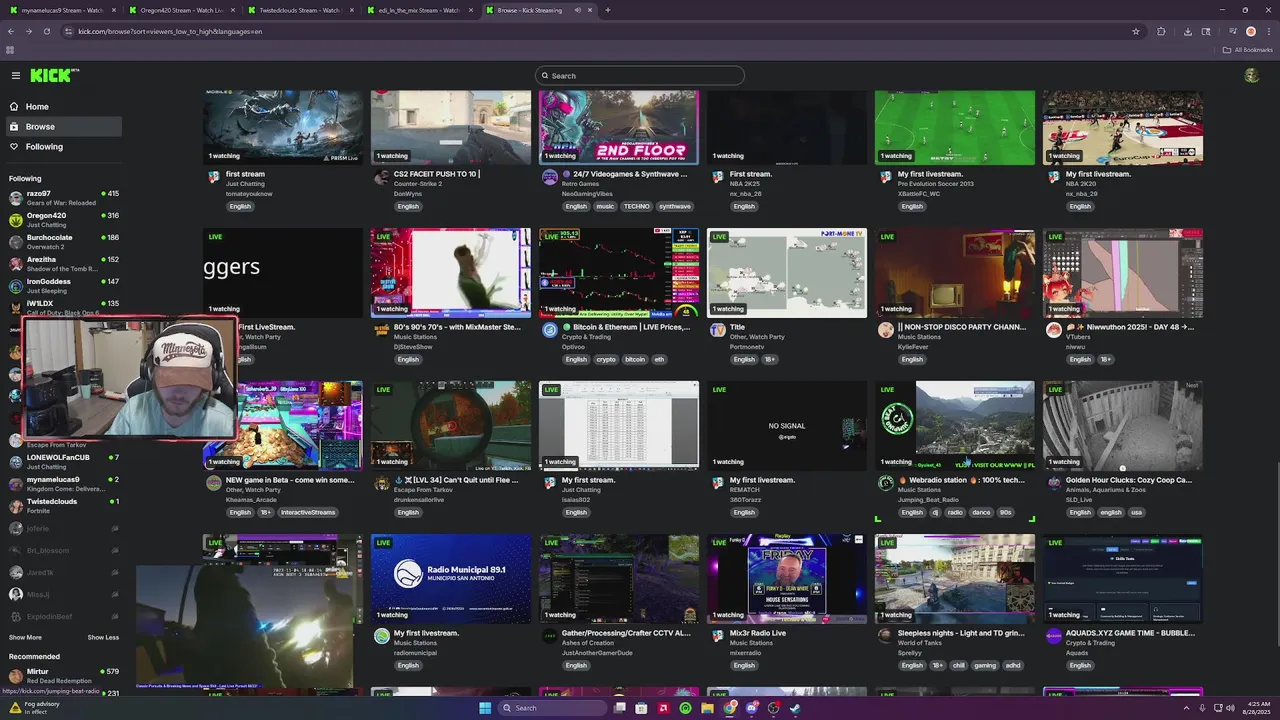Click the site info icon in address bar

click(x=68, y=31)
